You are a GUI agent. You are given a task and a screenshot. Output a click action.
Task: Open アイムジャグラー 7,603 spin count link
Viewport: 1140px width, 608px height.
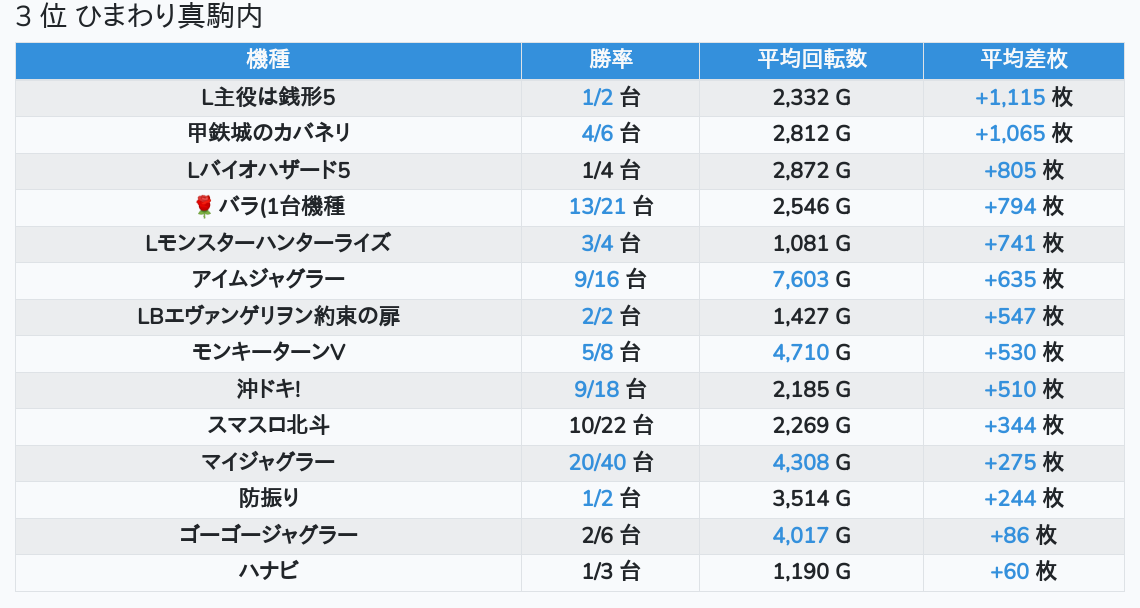[x=801, y=280]
